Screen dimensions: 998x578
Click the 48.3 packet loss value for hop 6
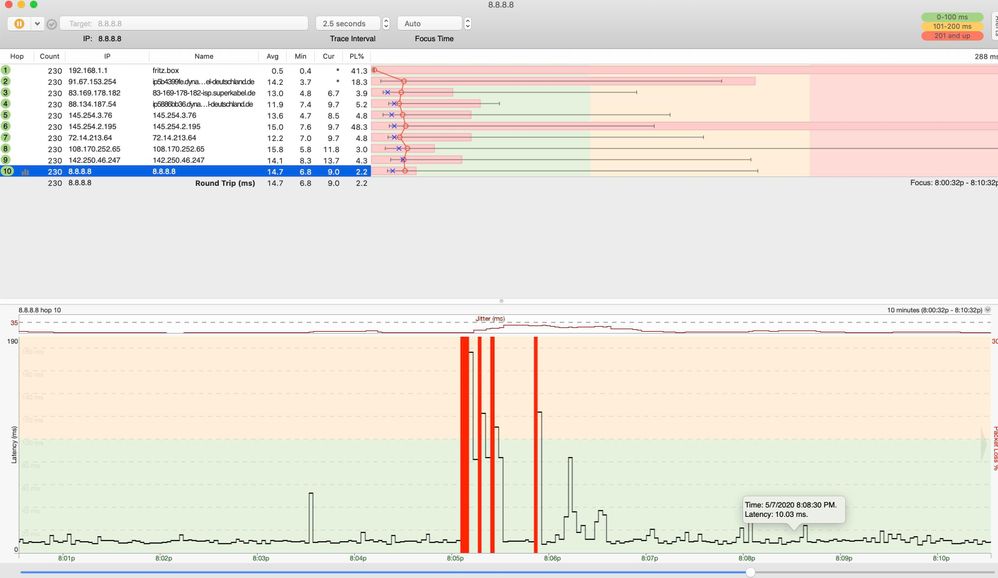(x=359, y=127)
